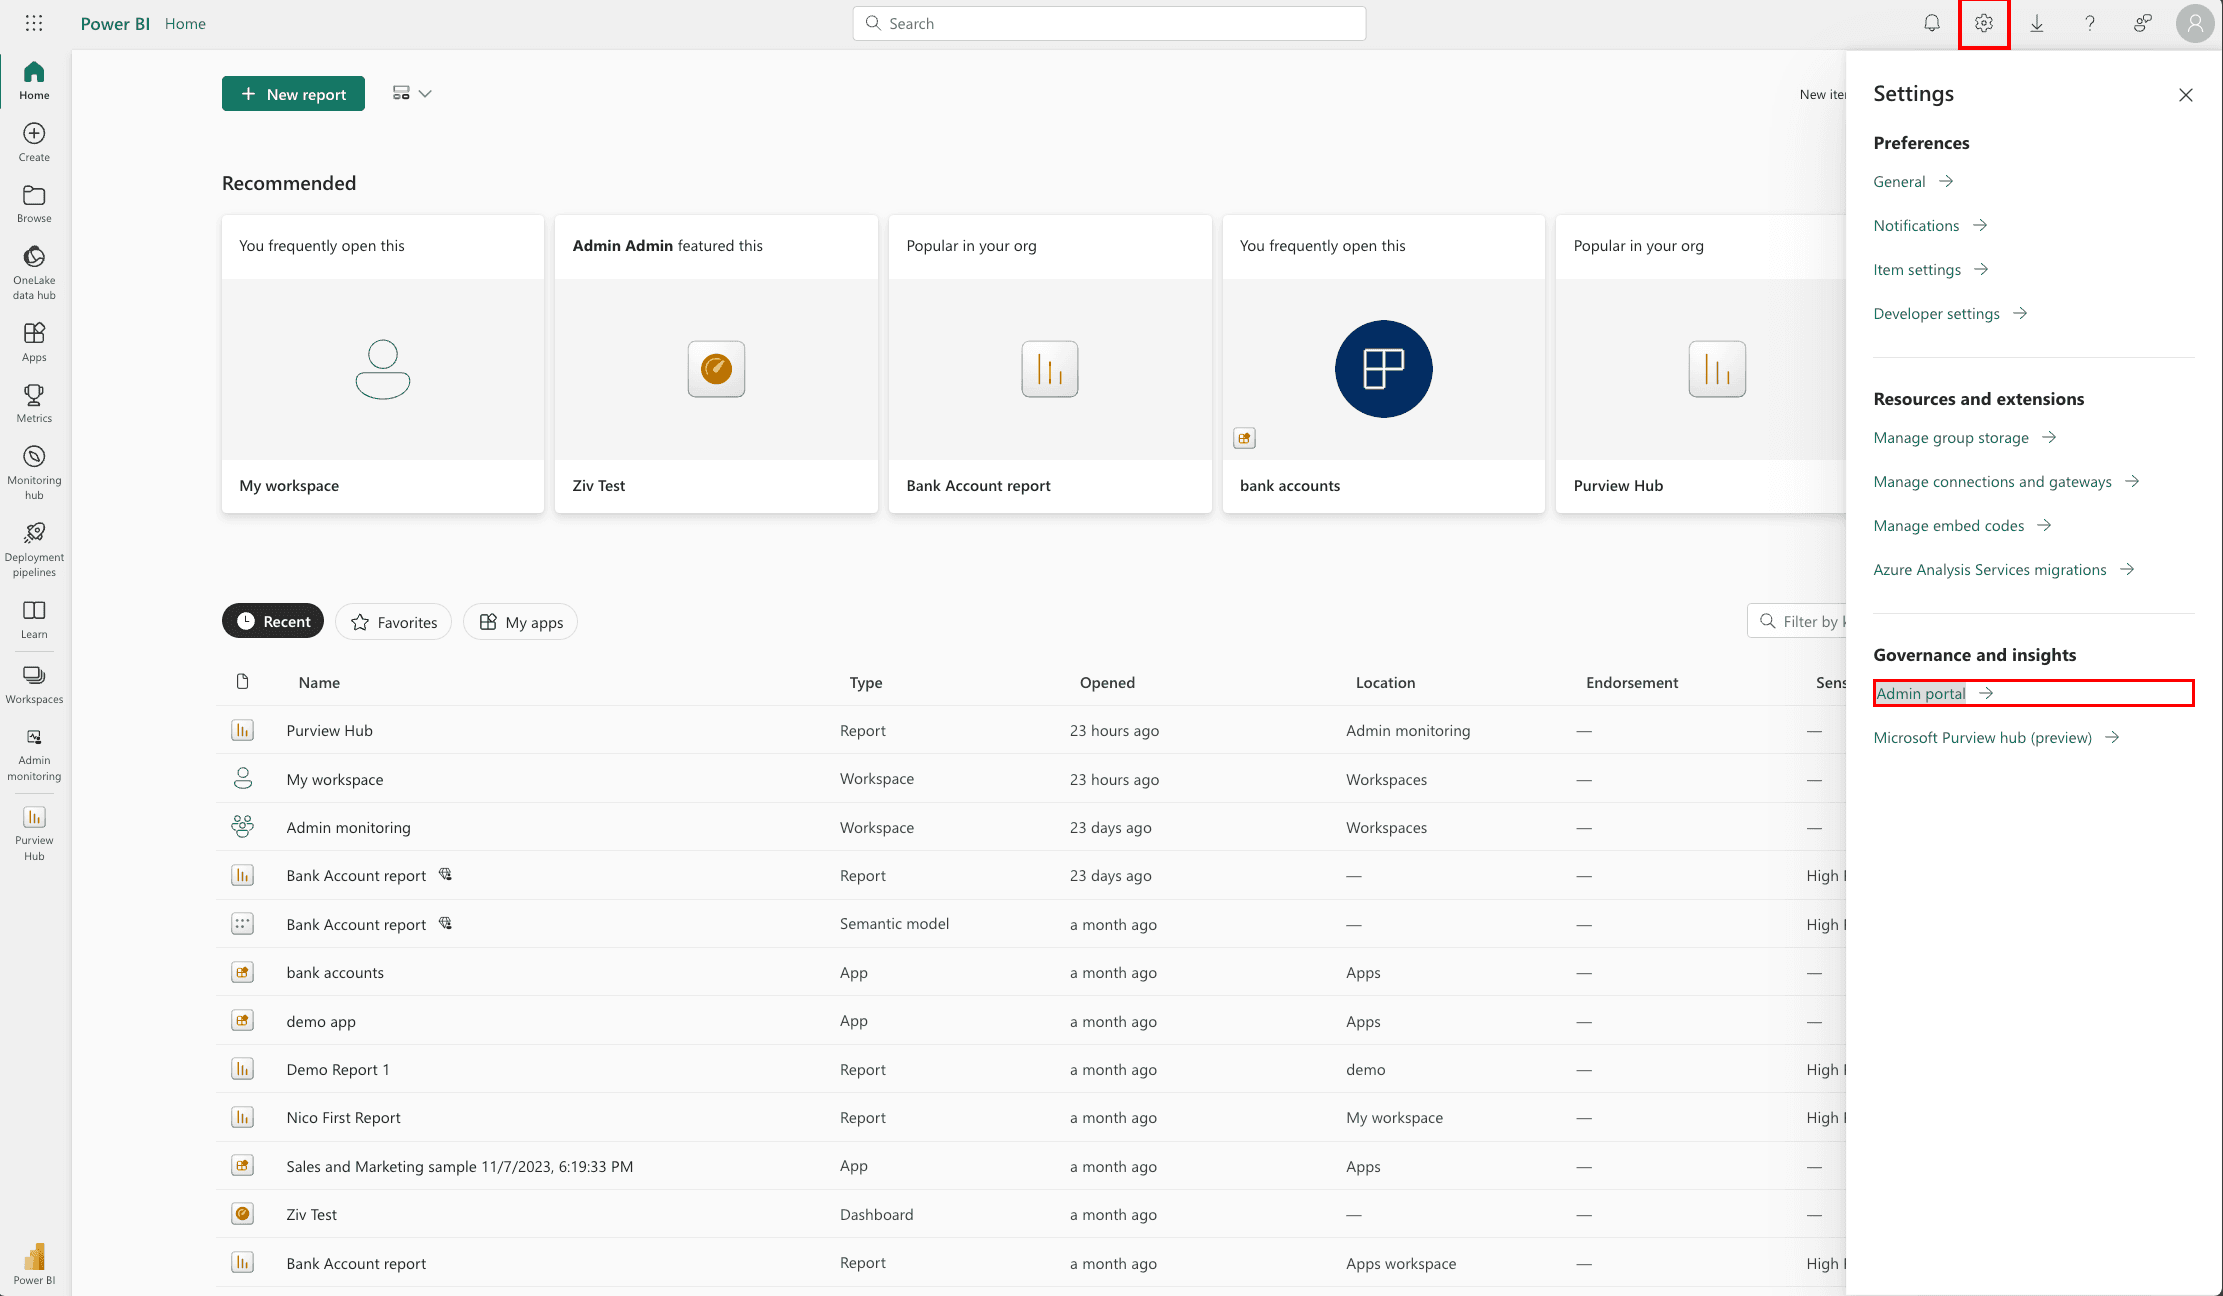The image size is (2223, 1296).
Task: Open the bank accounts recommended card
Action: point(1384,364)
